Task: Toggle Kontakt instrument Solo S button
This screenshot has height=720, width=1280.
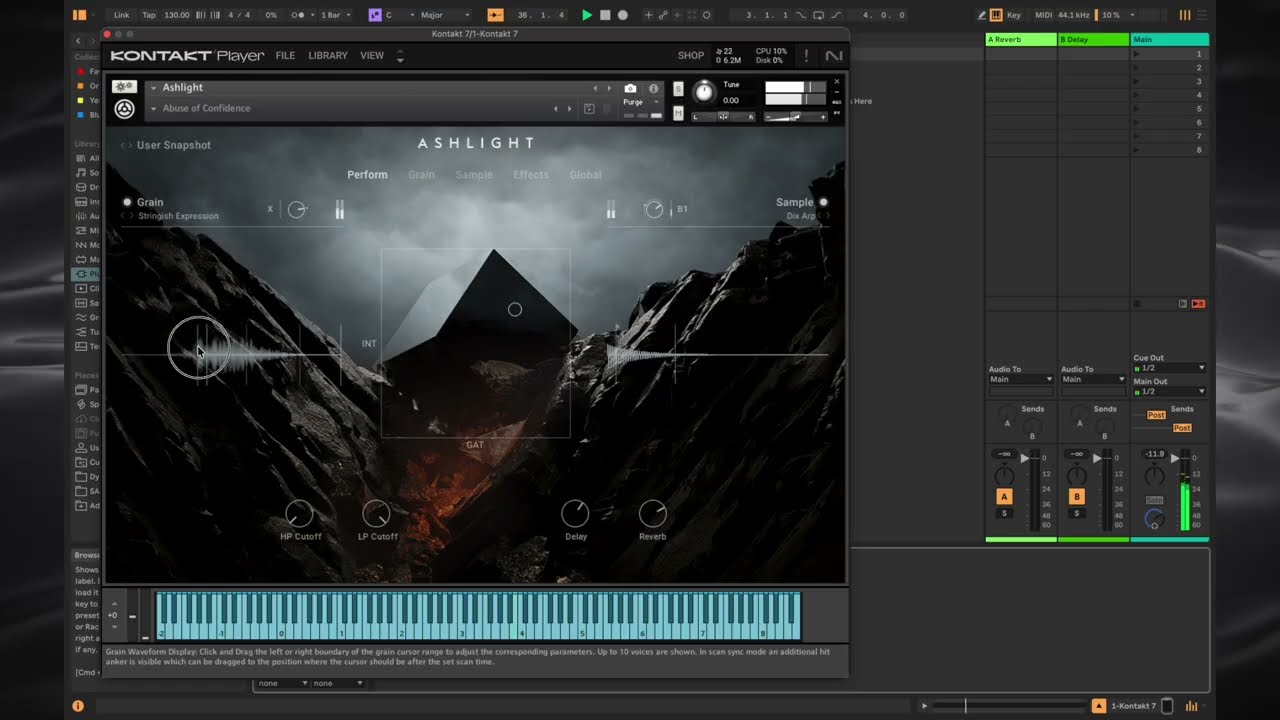Action: pyautogui.click(x=679, y=89)
